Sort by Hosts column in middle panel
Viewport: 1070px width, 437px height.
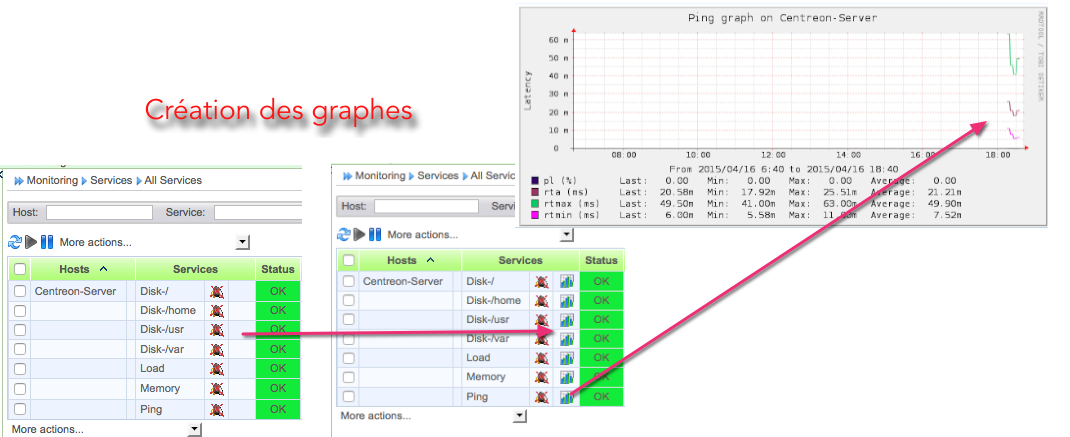click(x=401, y=260)
